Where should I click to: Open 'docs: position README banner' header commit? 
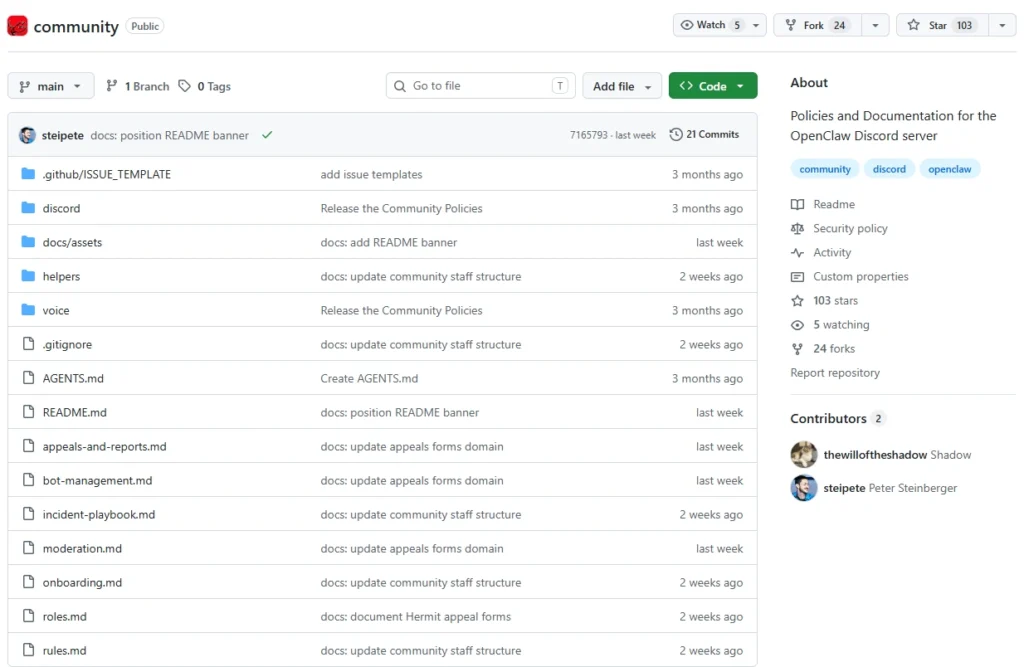point(169,135)
